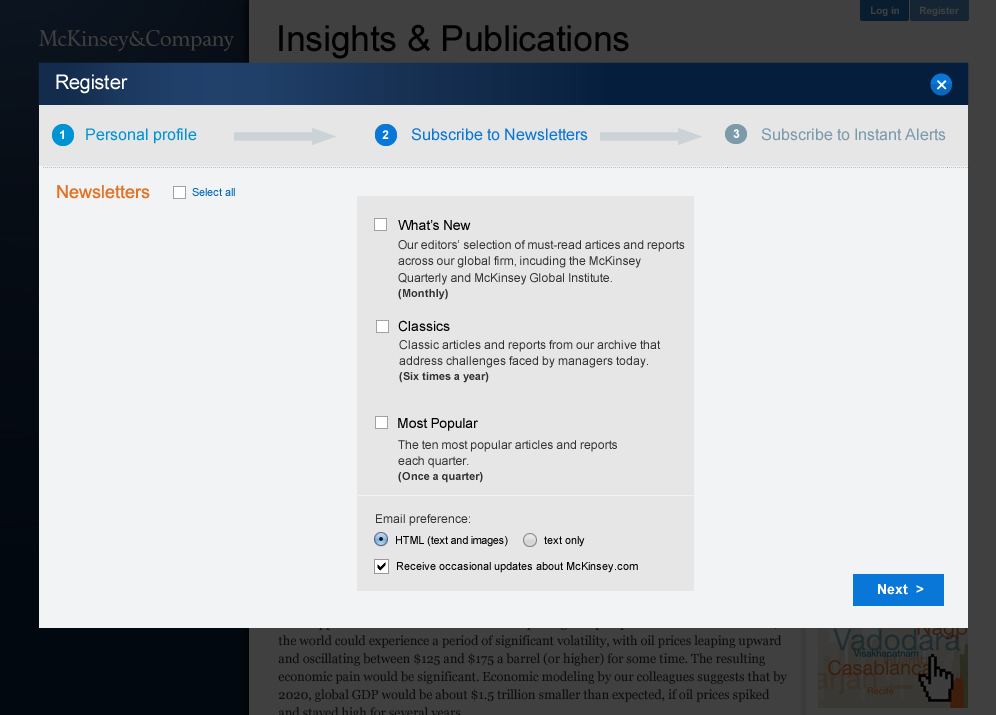Image resolution: width=996 pixels, height=715 pixels.
Task: Click the step 3 numbered circle
Action: click(736, 134)
